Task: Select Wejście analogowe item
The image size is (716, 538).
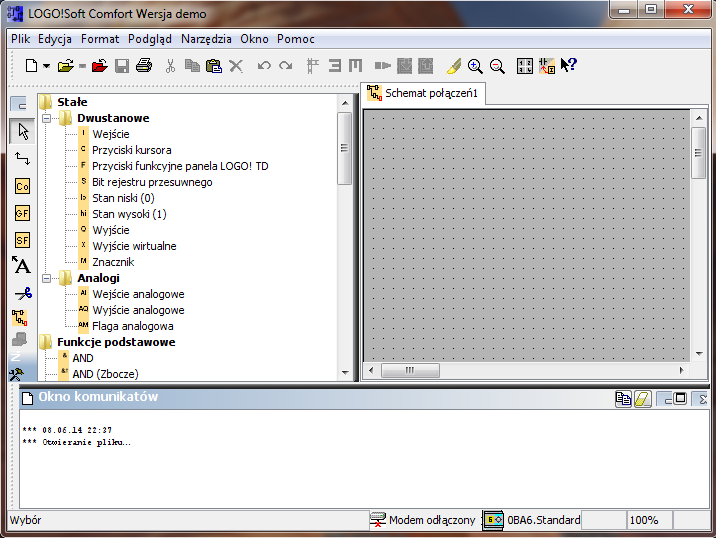Action: point(138,294)
